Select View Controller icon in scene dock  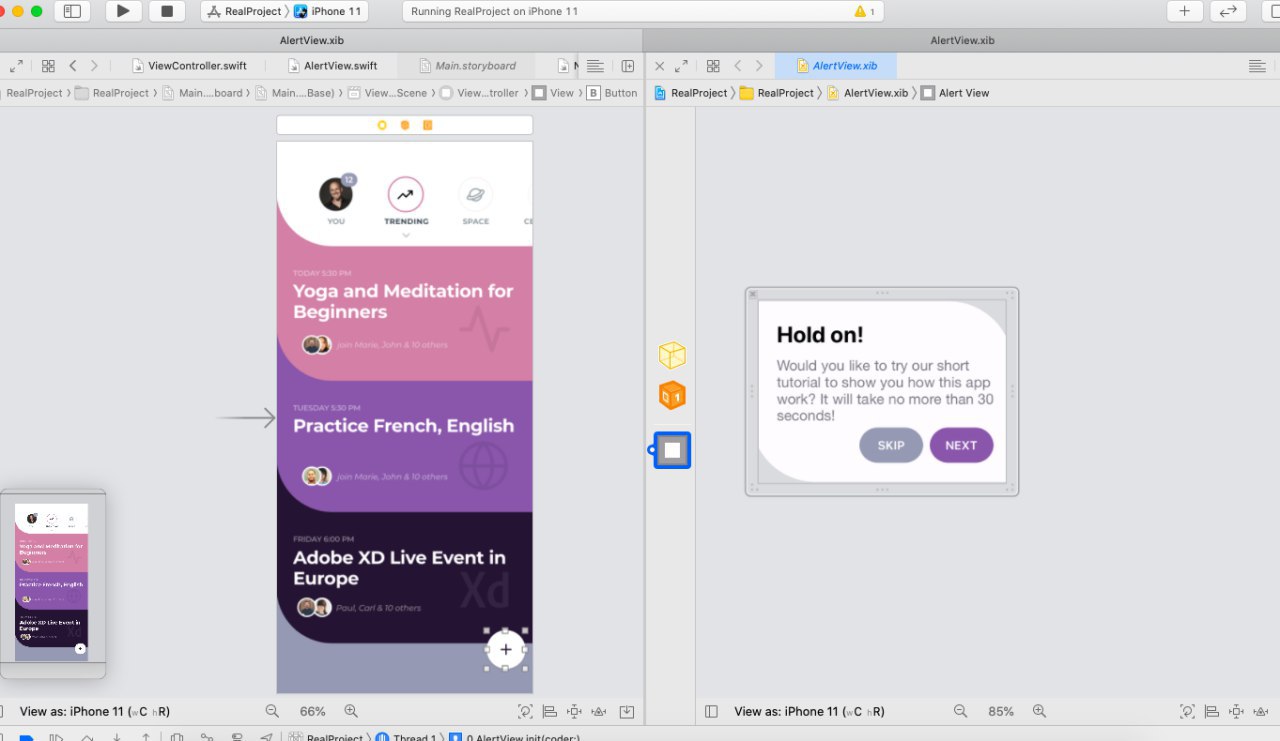click(x=382, y=125)
